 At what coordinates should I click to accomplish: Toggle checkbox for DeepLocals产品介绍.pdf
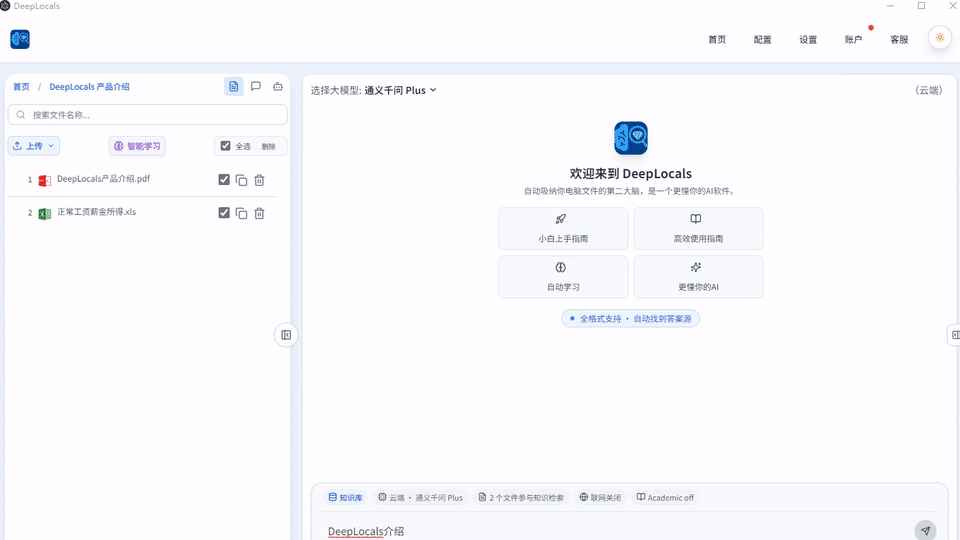[x=224, y=179]
